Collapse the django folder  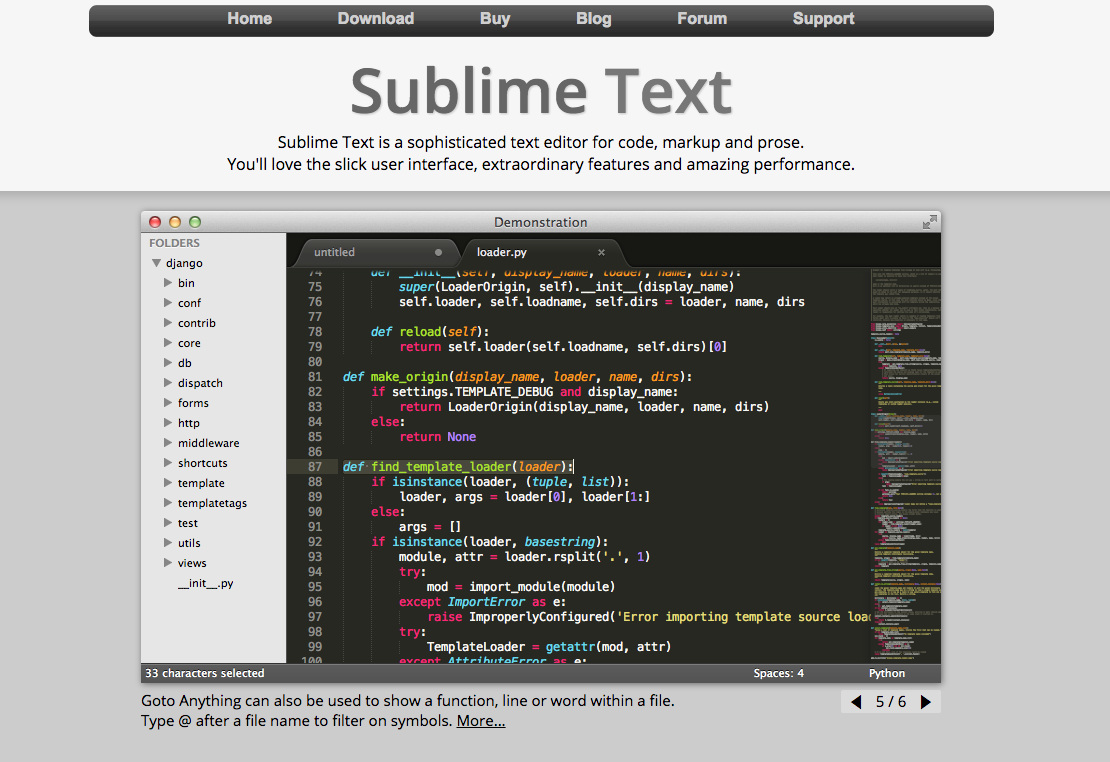coord(156,263)
